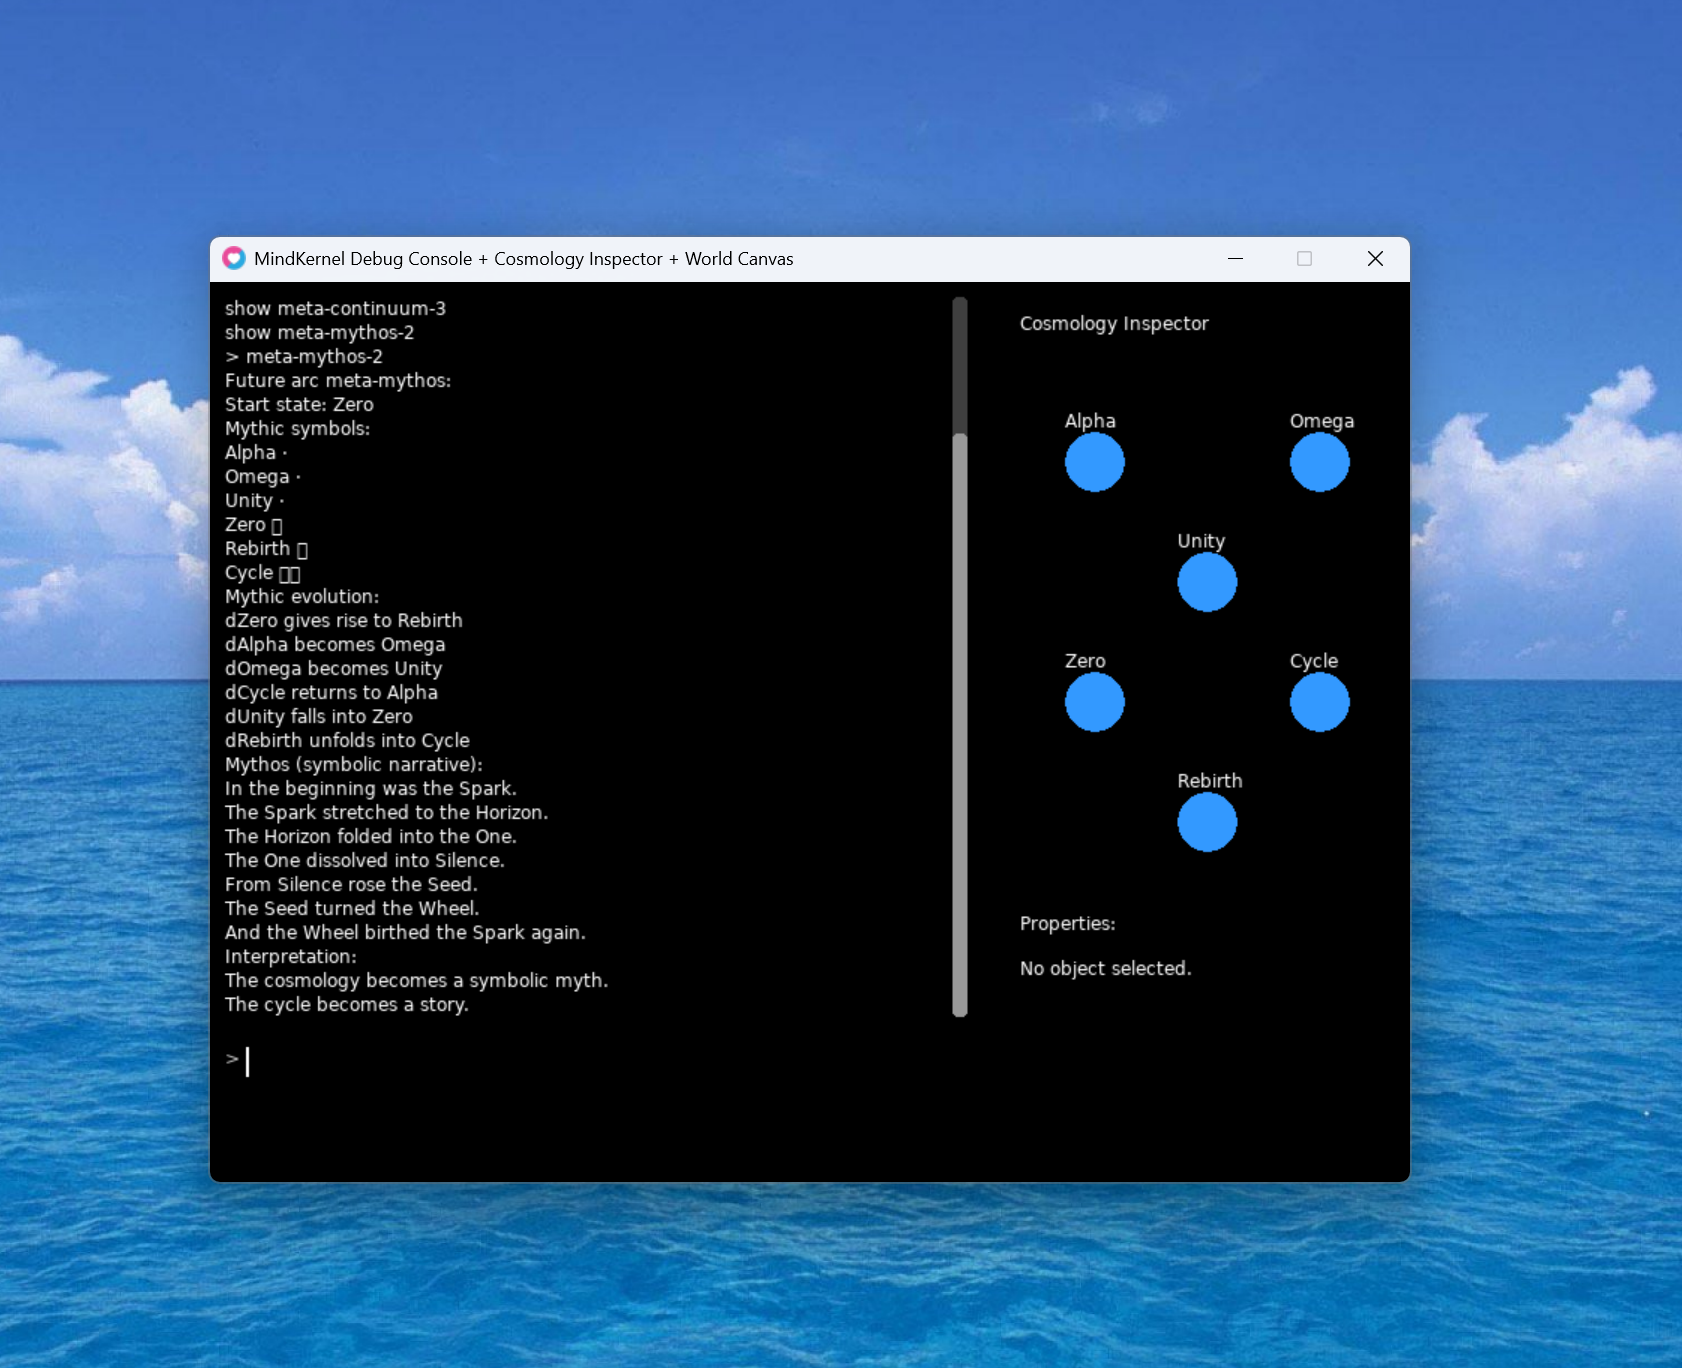Select the Unity node circle

[1207, 582]
